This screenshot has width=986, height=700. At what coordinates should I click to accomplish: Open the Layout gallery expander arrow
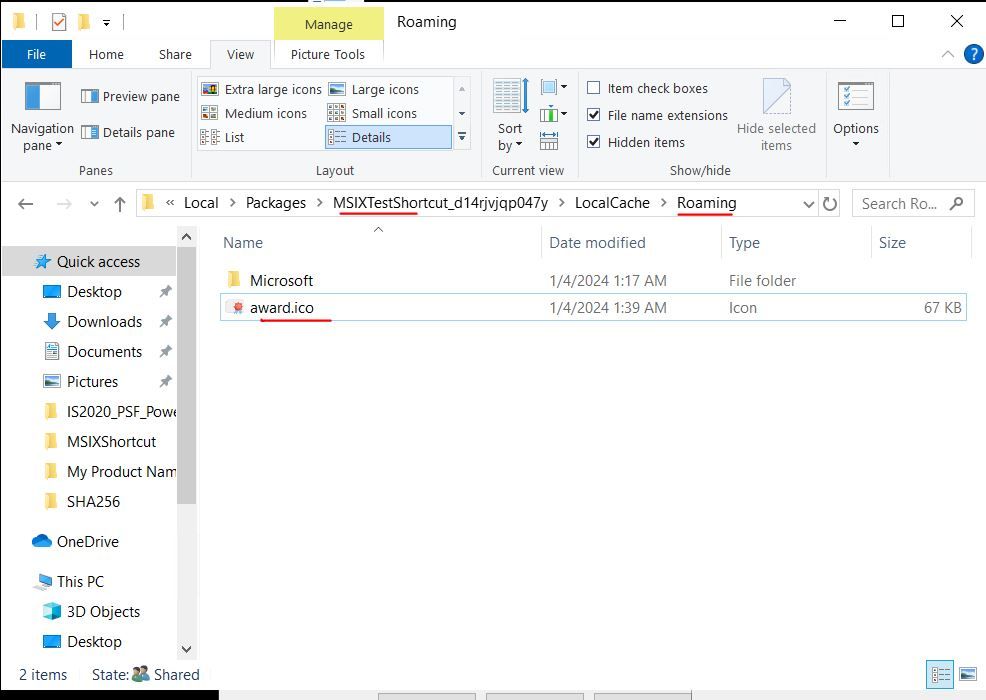coord(462,137)
